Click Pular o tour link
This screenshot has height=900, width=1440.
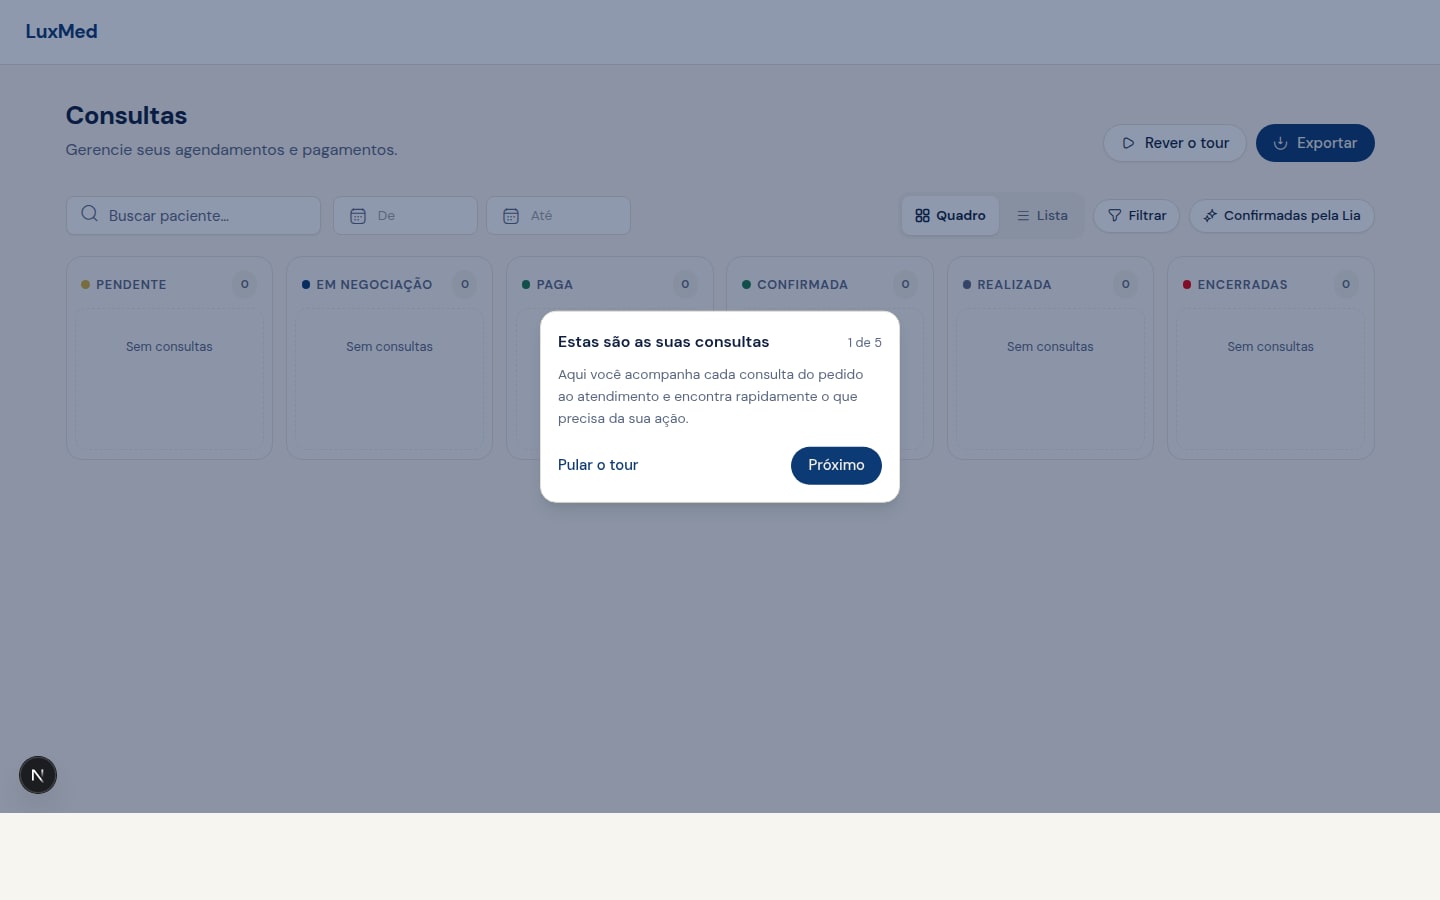(x=598, y=465)
